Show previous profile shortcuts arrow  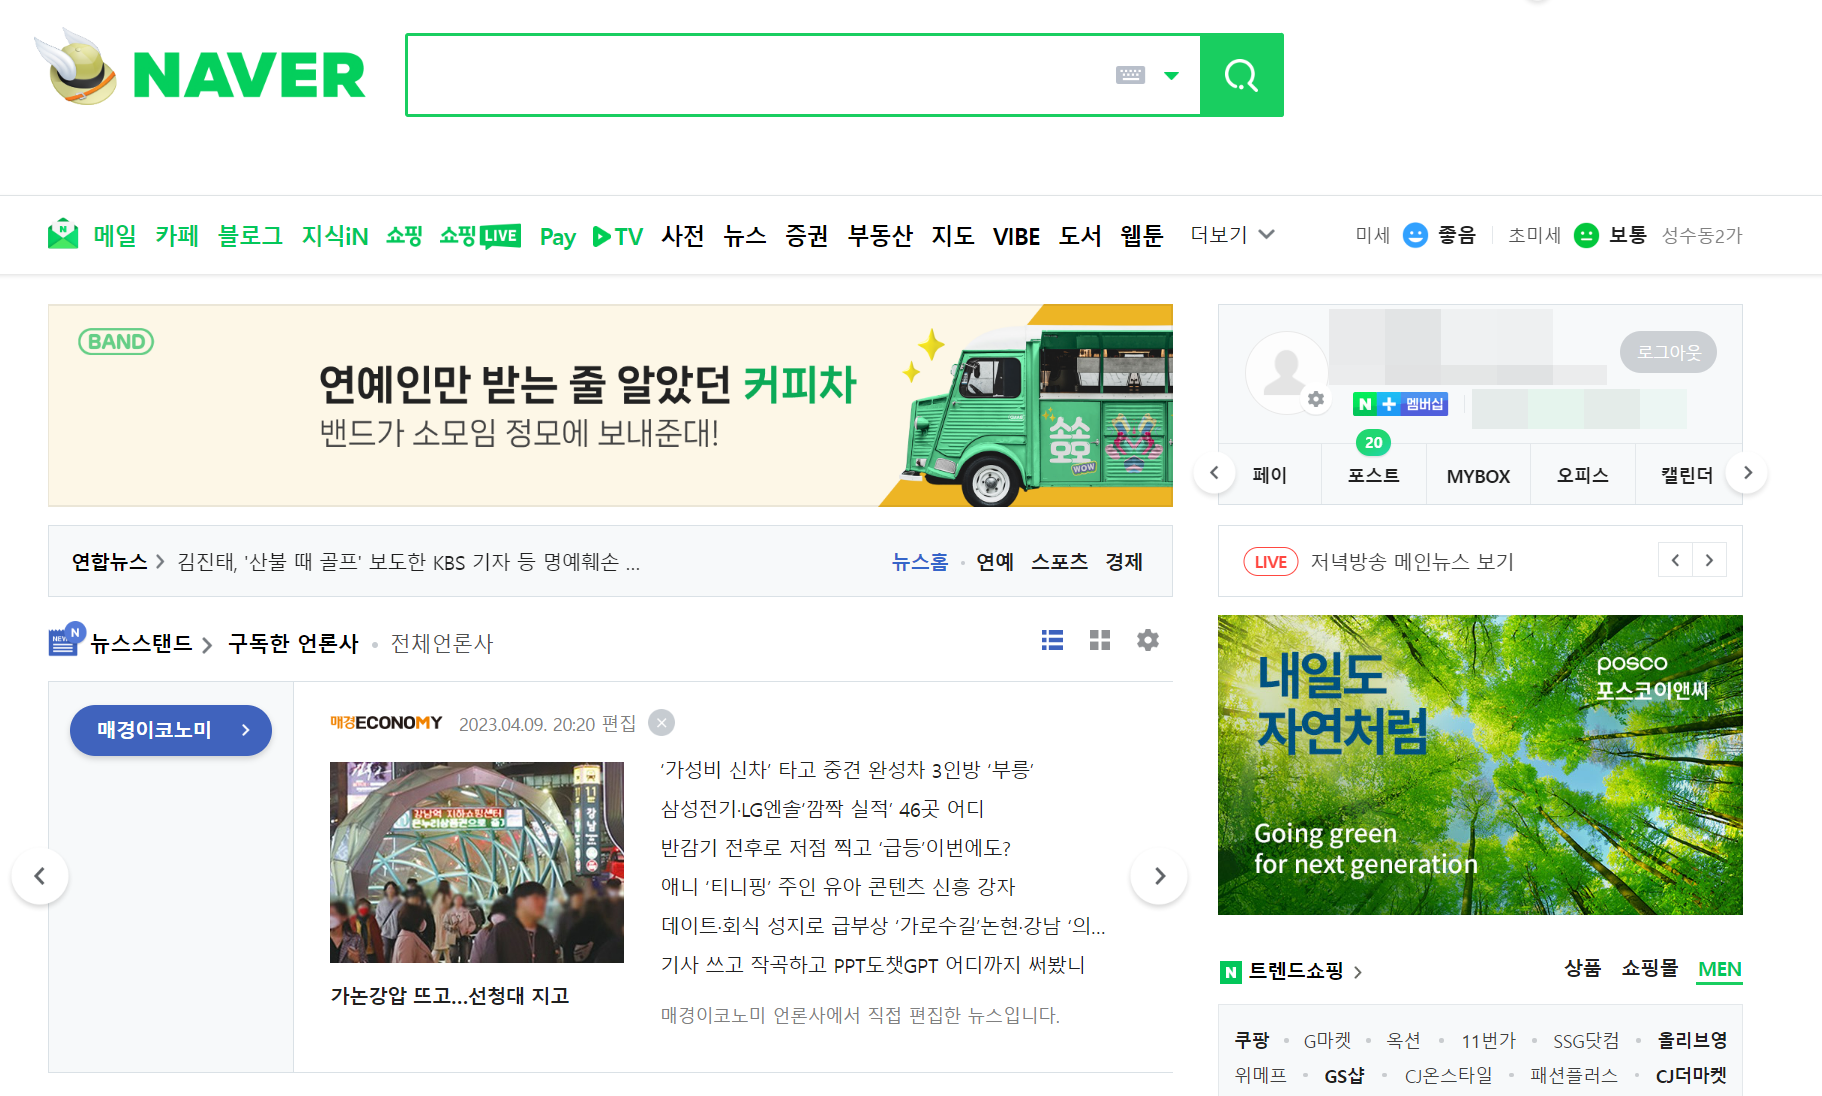1214,473
